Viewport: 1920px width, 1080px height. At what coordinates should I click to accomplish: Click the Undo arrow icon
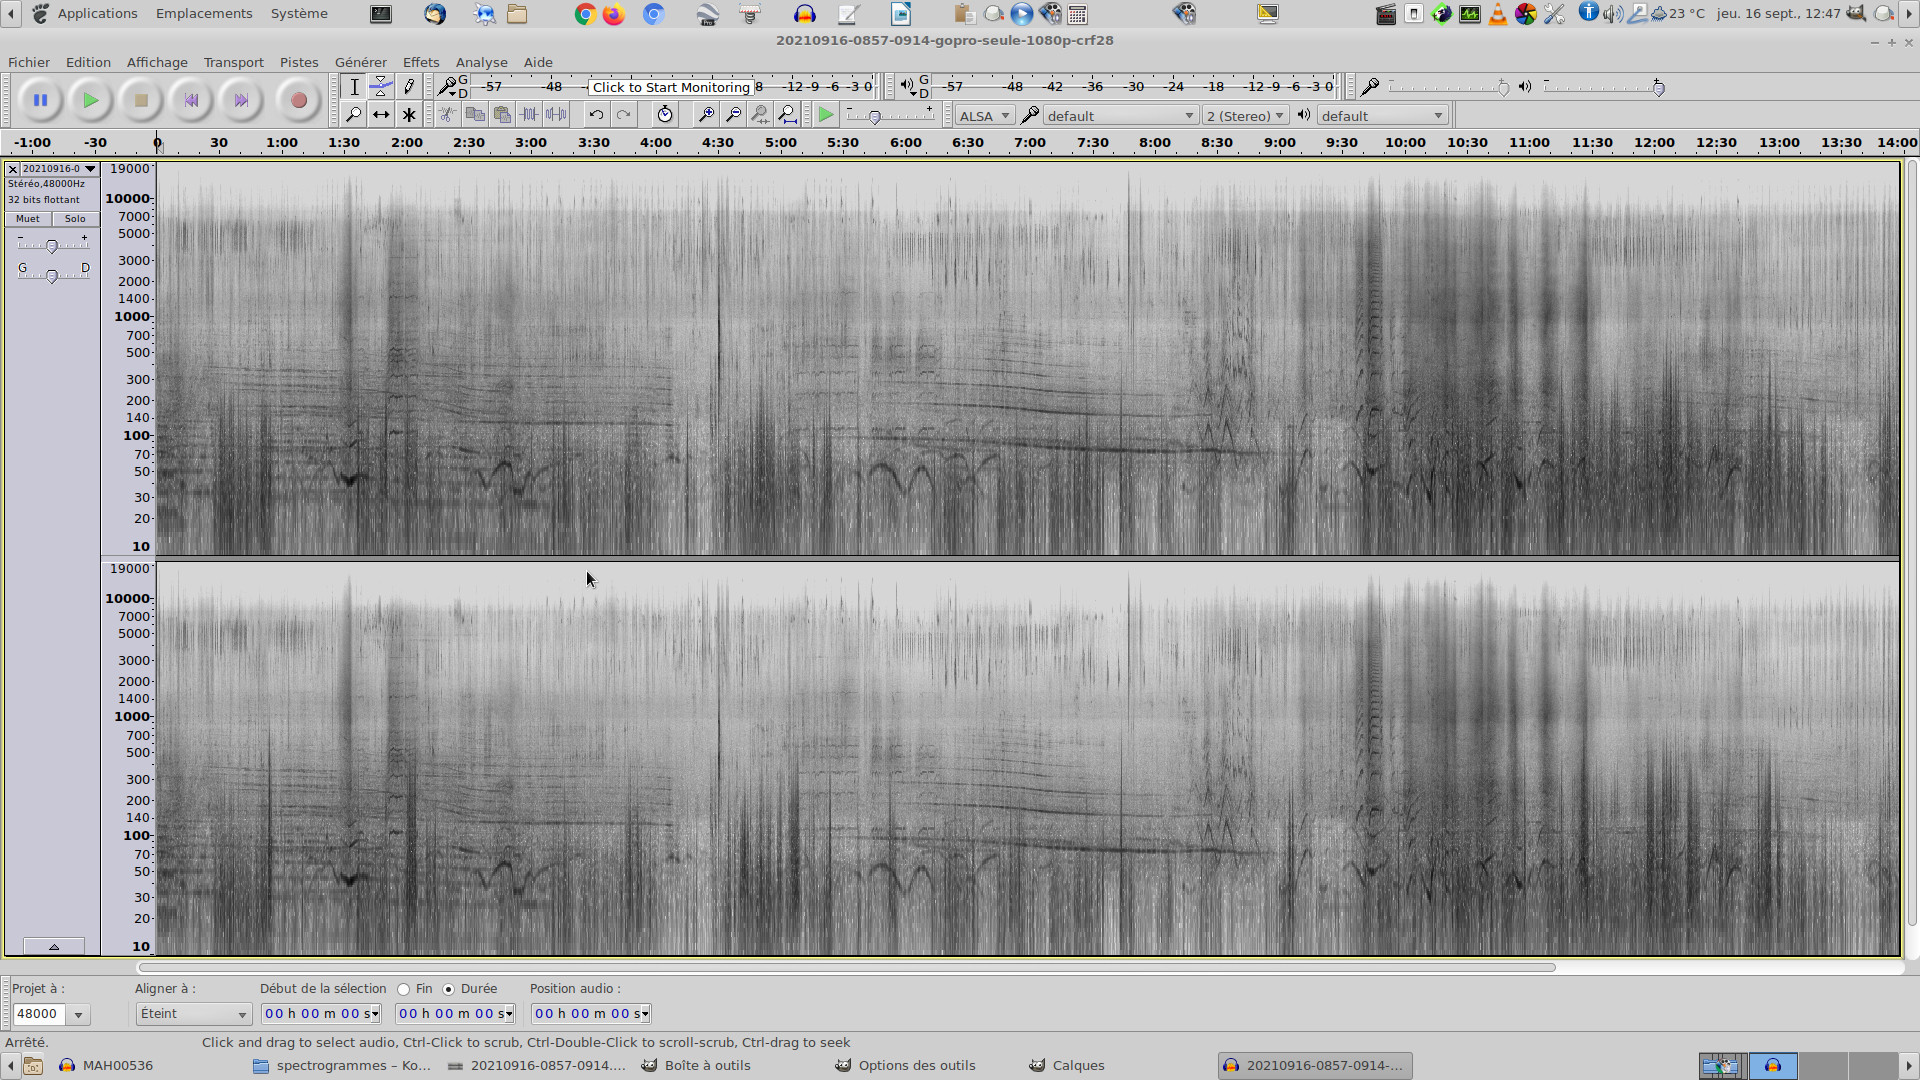click(596, 115)
